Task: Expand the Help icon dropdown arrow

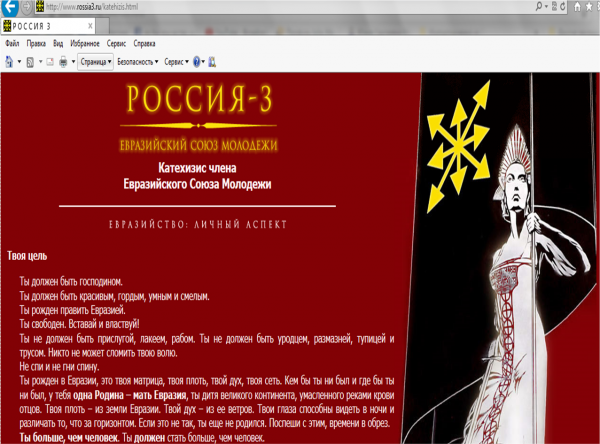Action: [203, 62]
